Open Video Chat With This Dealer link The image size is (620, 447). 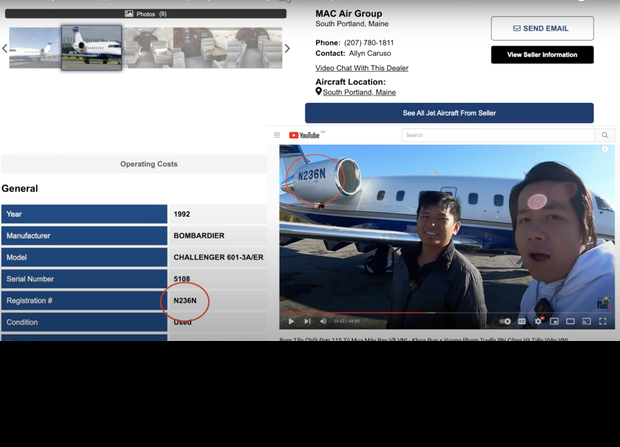coord(361,68)
